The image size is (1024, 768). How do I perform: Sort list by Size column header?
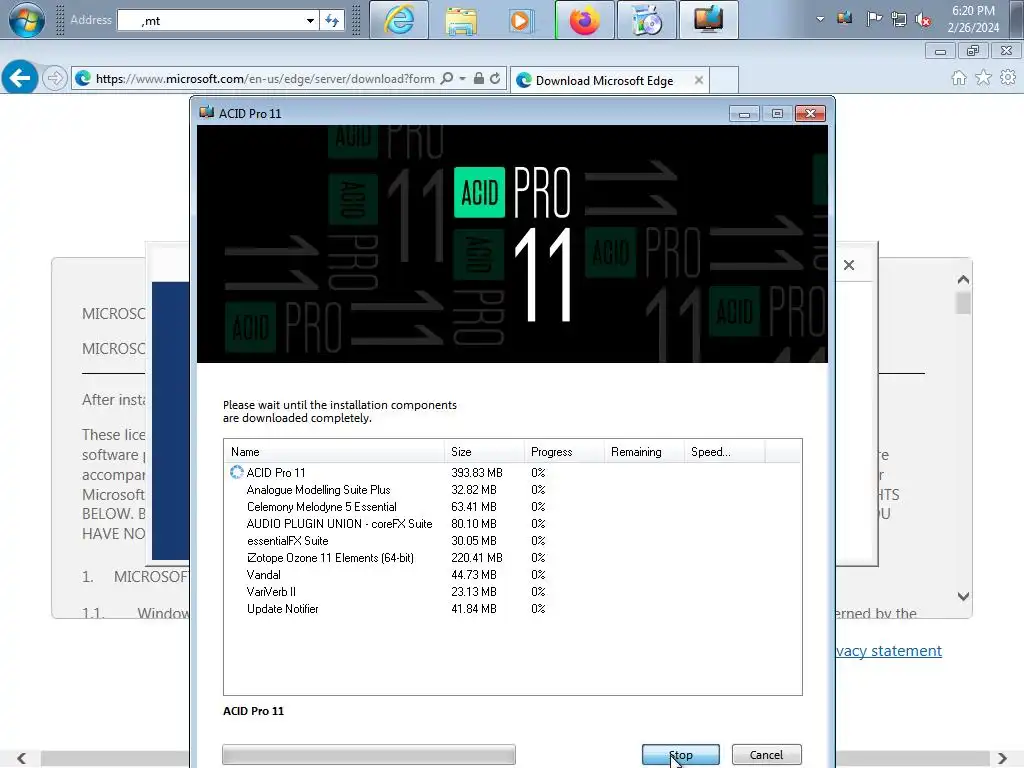[x=484, y=451]
